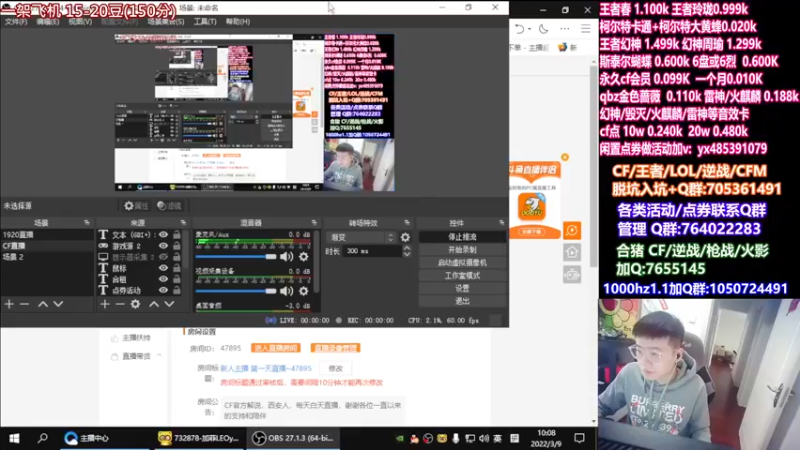Remove the selected scene with the minus icon

24,304
